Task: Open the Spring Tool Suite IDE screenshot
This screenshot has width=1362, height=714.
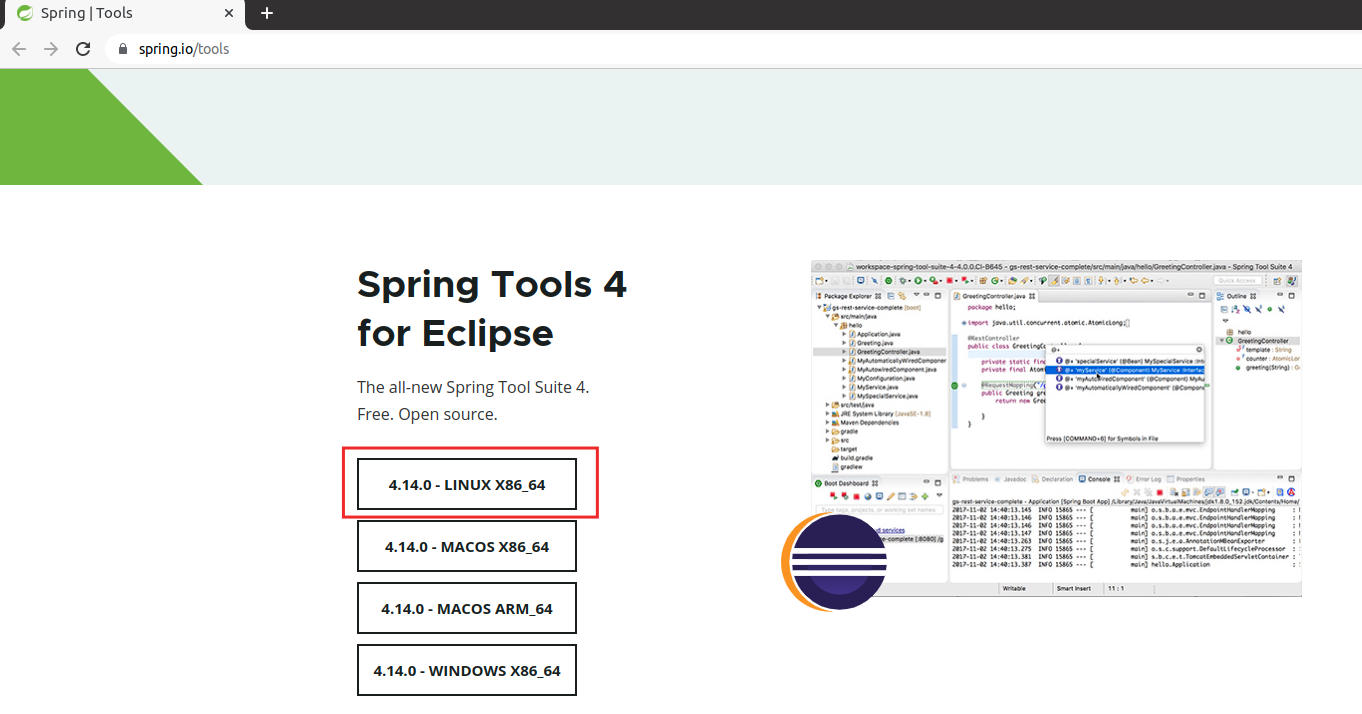Action: [x=1056, y=428]
